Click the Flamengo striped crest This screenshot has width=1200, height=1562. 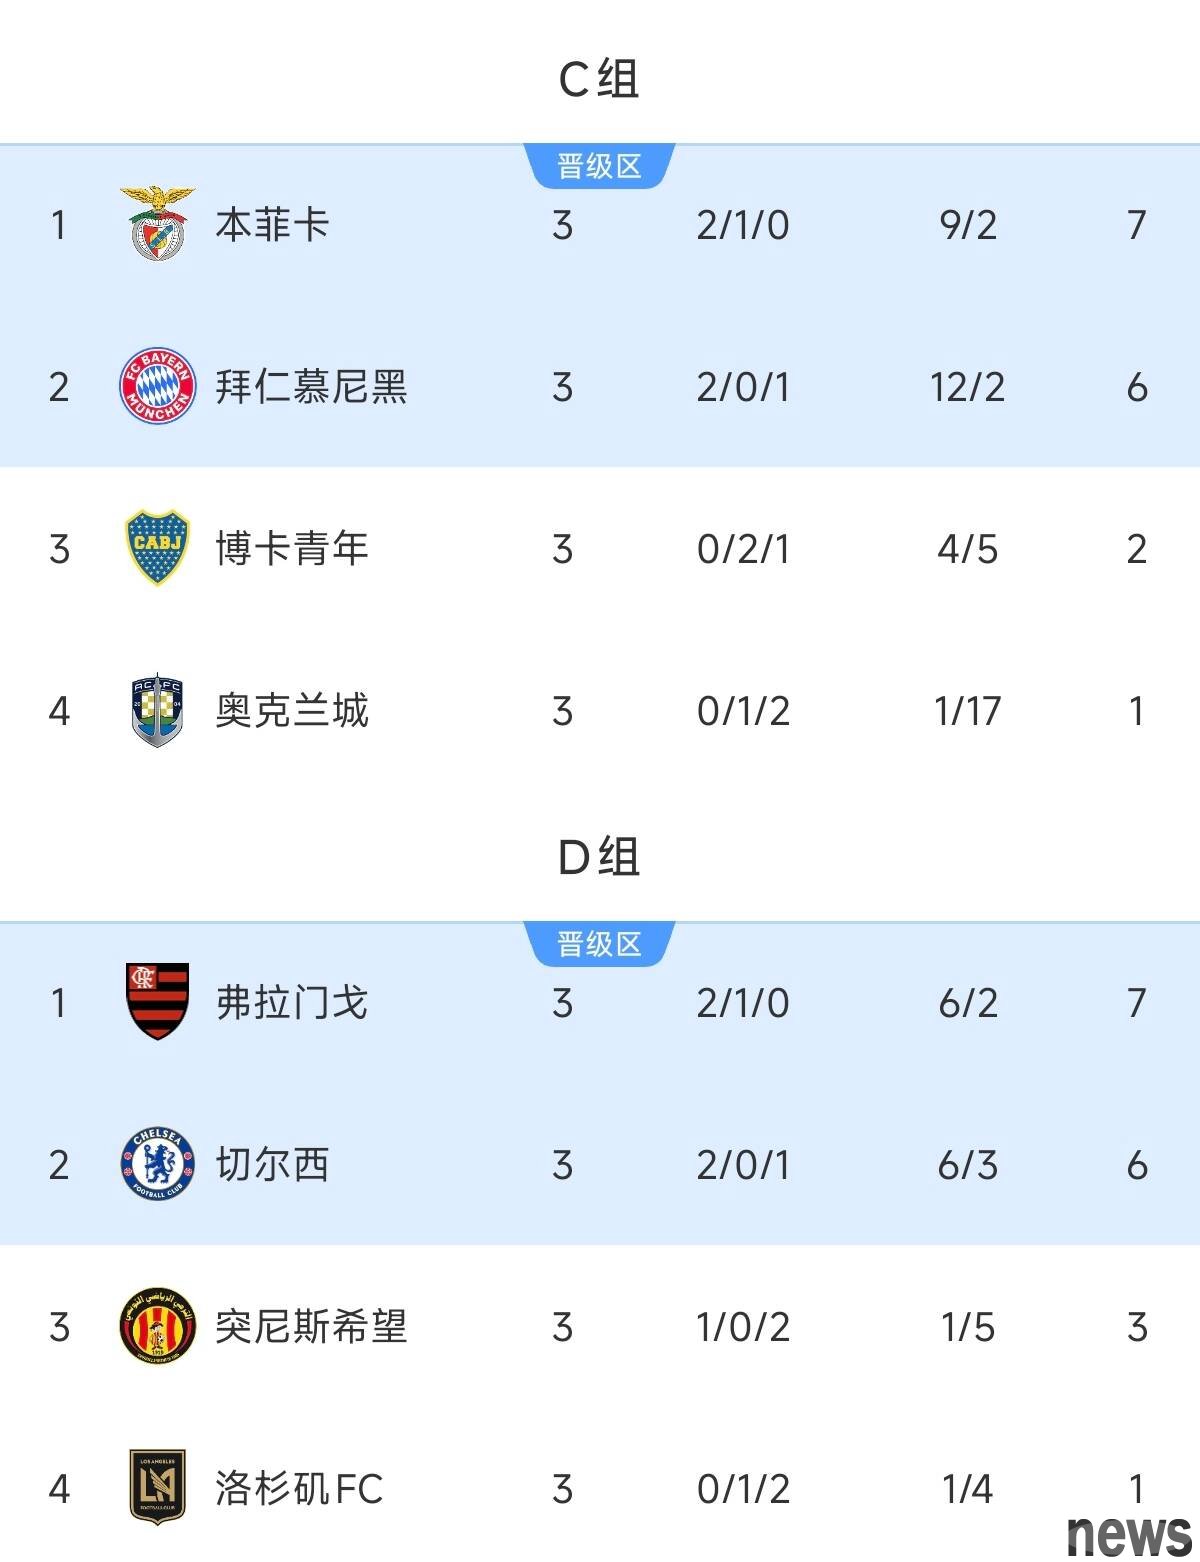[x=158, y=1002]
